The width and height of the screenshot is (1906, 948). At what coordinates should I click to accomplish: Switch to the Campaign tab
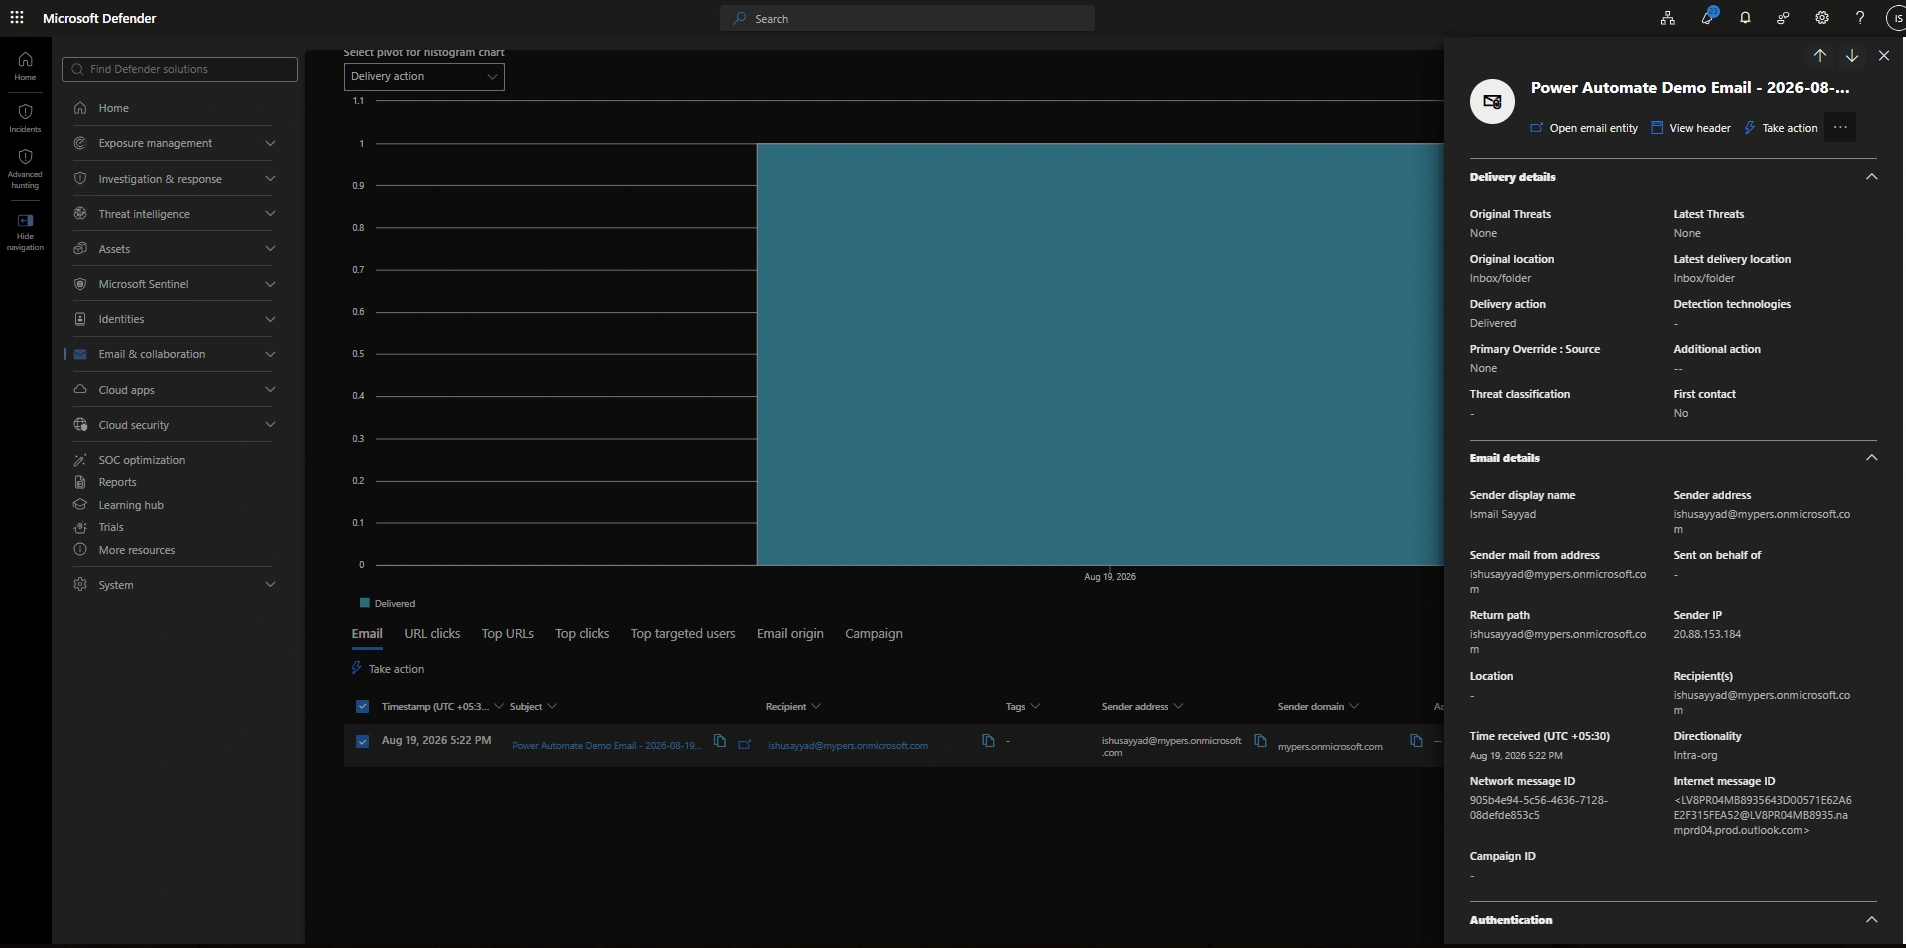click(x=874, y=634)
